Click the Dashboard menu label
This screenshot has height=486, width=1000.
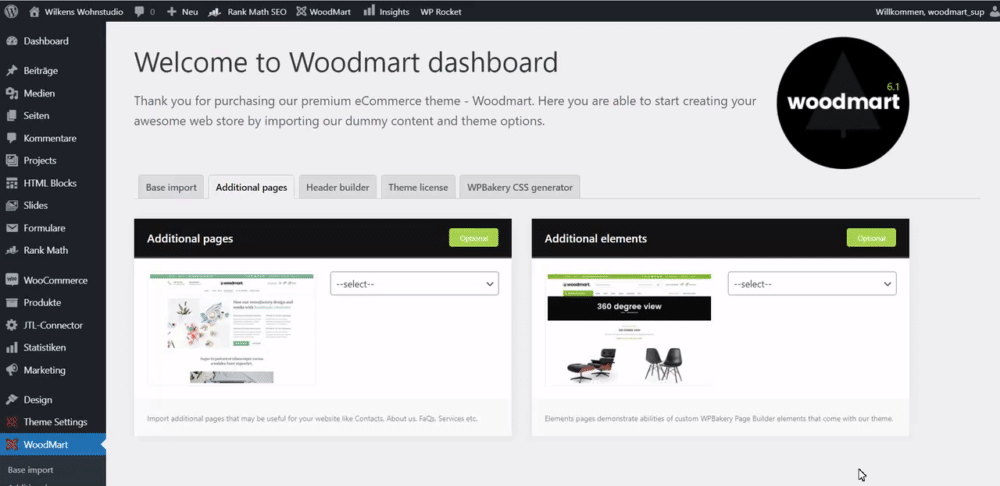(x=46, y=41)
